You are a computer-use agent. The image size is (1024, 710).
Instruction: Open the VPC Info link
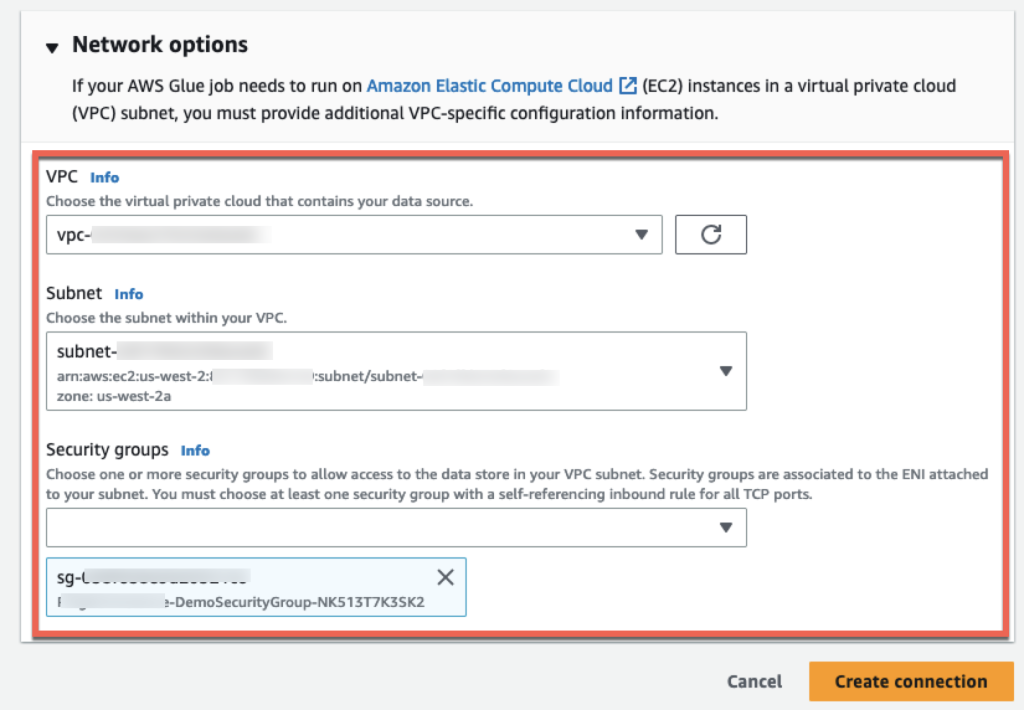pyautogui.click(x=104, y=177)
